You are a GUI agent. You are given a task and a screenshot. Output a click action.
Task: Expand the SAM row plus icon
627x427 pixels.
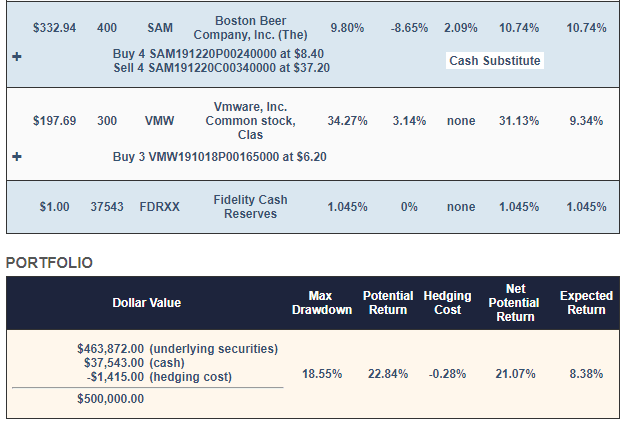[16, 59]
